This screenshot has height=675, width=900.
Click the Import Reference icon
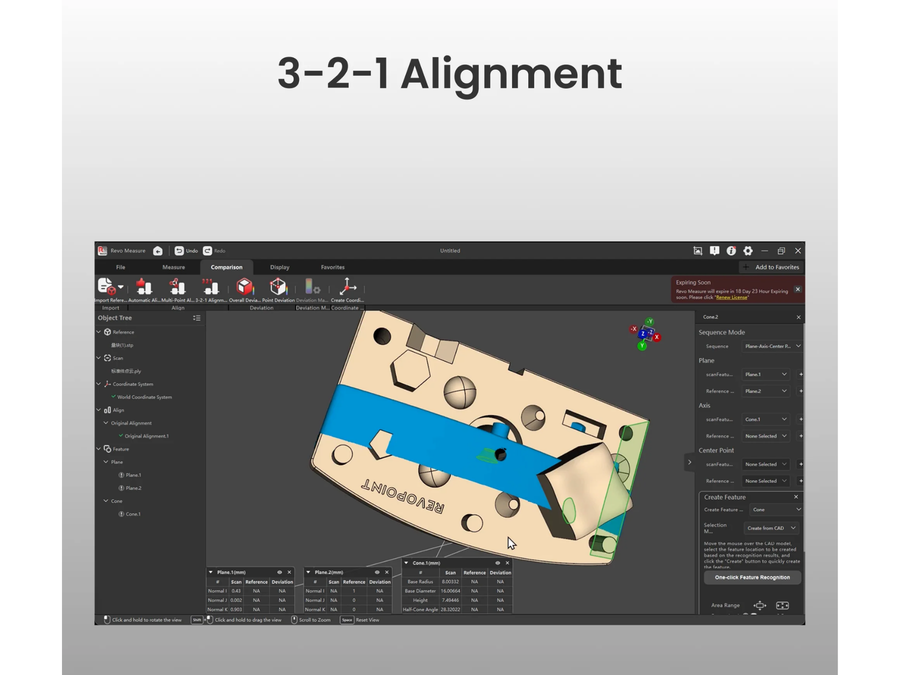107,286
